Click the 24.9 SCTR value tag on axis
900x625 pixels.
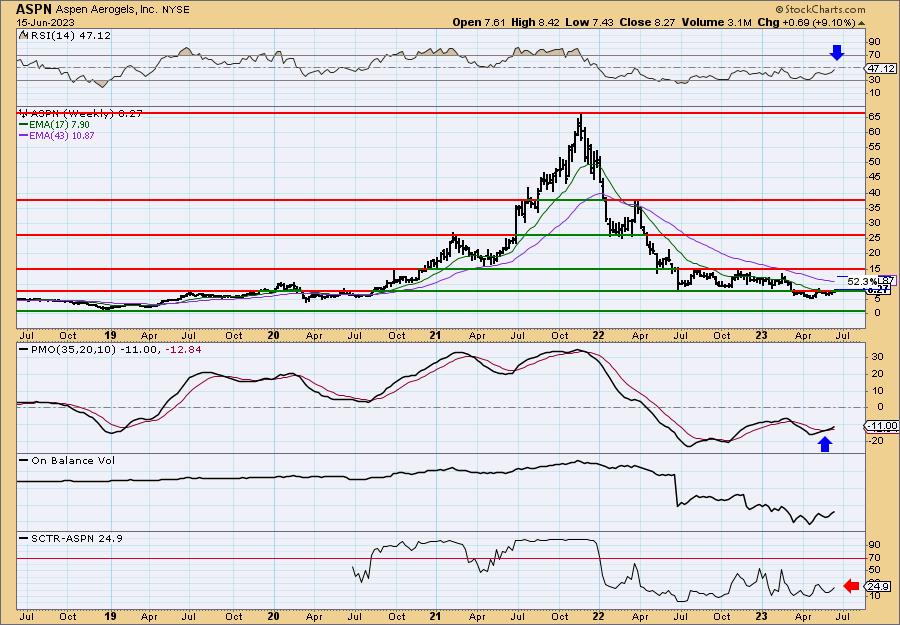[x=878, y=587]
